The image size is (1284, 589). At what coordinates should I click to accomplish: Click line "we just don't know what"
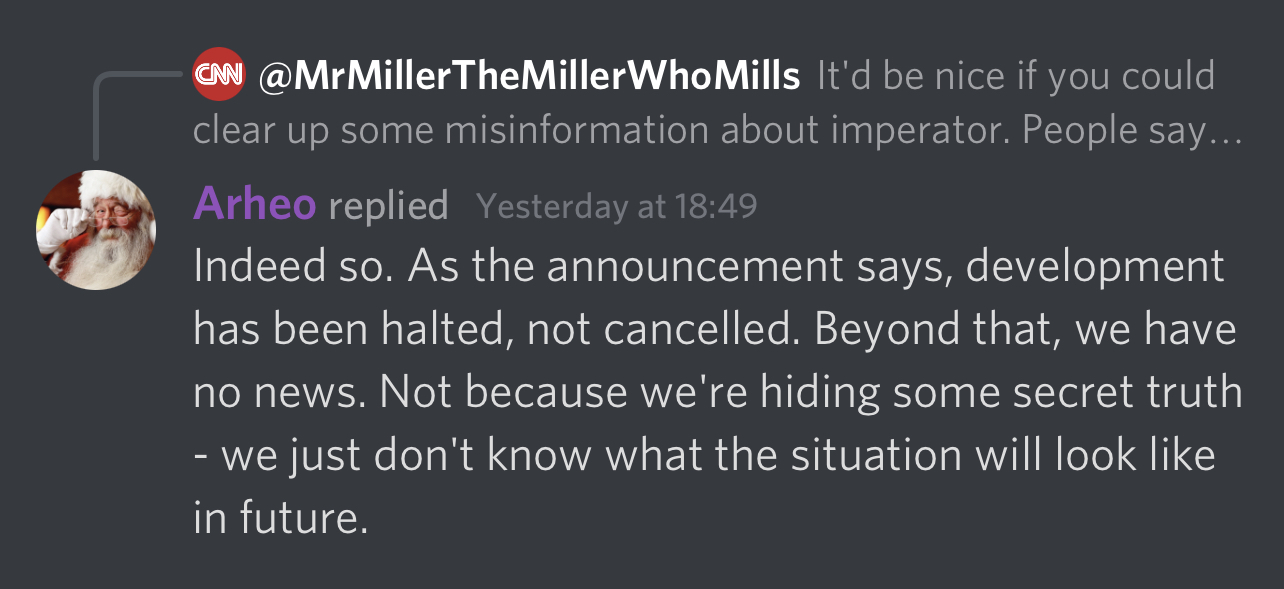[x=704, y=457]
